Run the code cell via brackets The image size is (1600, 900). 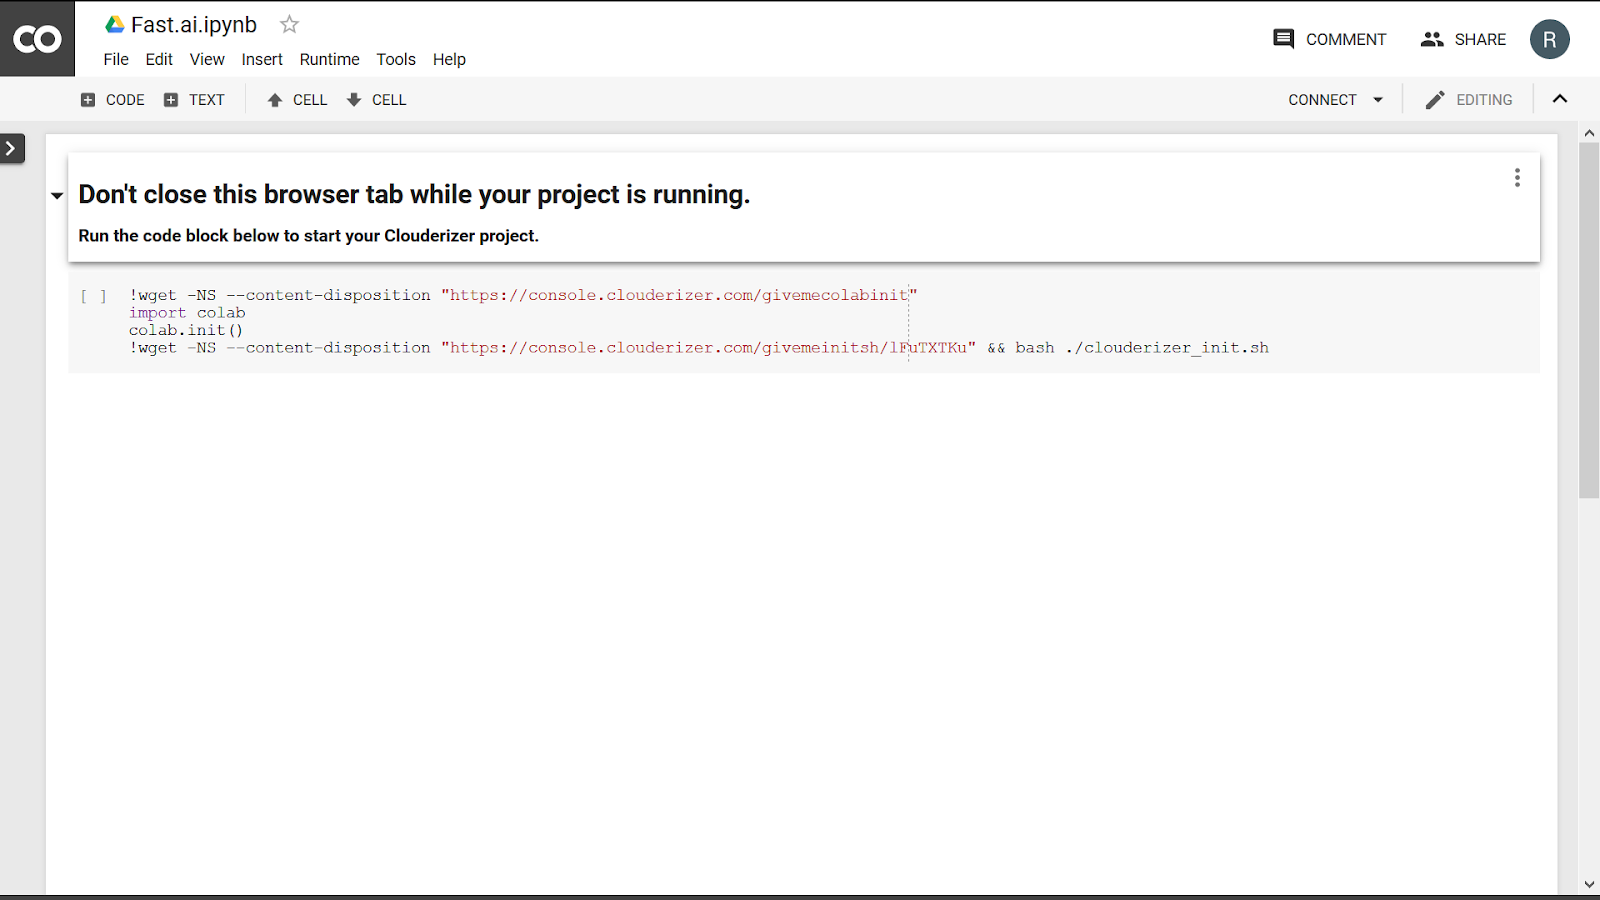(93, 296)
